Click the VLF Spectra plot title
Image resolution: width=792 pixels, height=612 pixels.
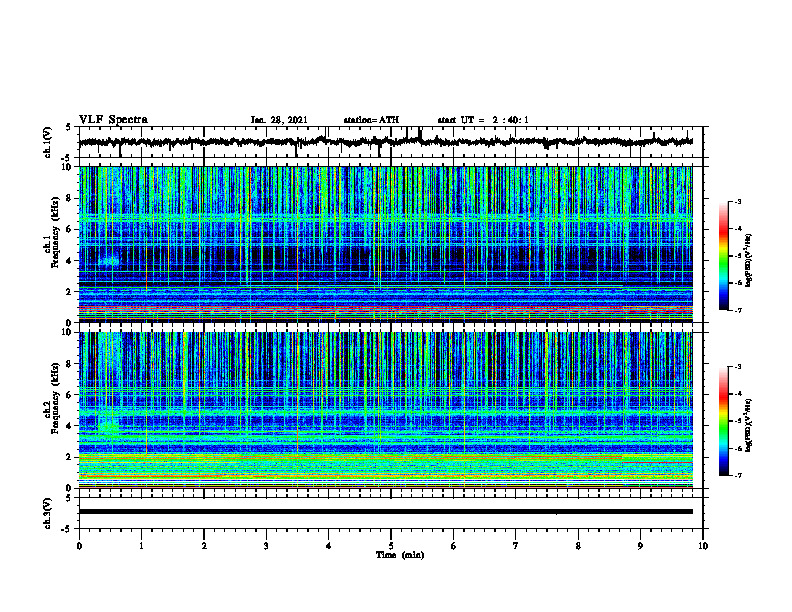(113, 120)
